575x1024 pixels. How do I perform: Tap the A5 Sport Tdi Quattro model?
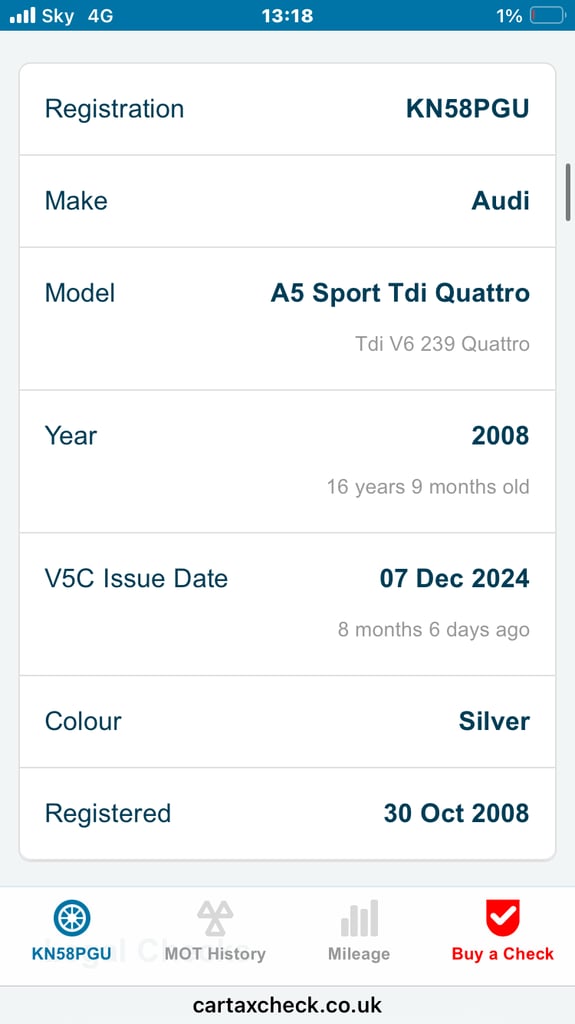point(400,293)
